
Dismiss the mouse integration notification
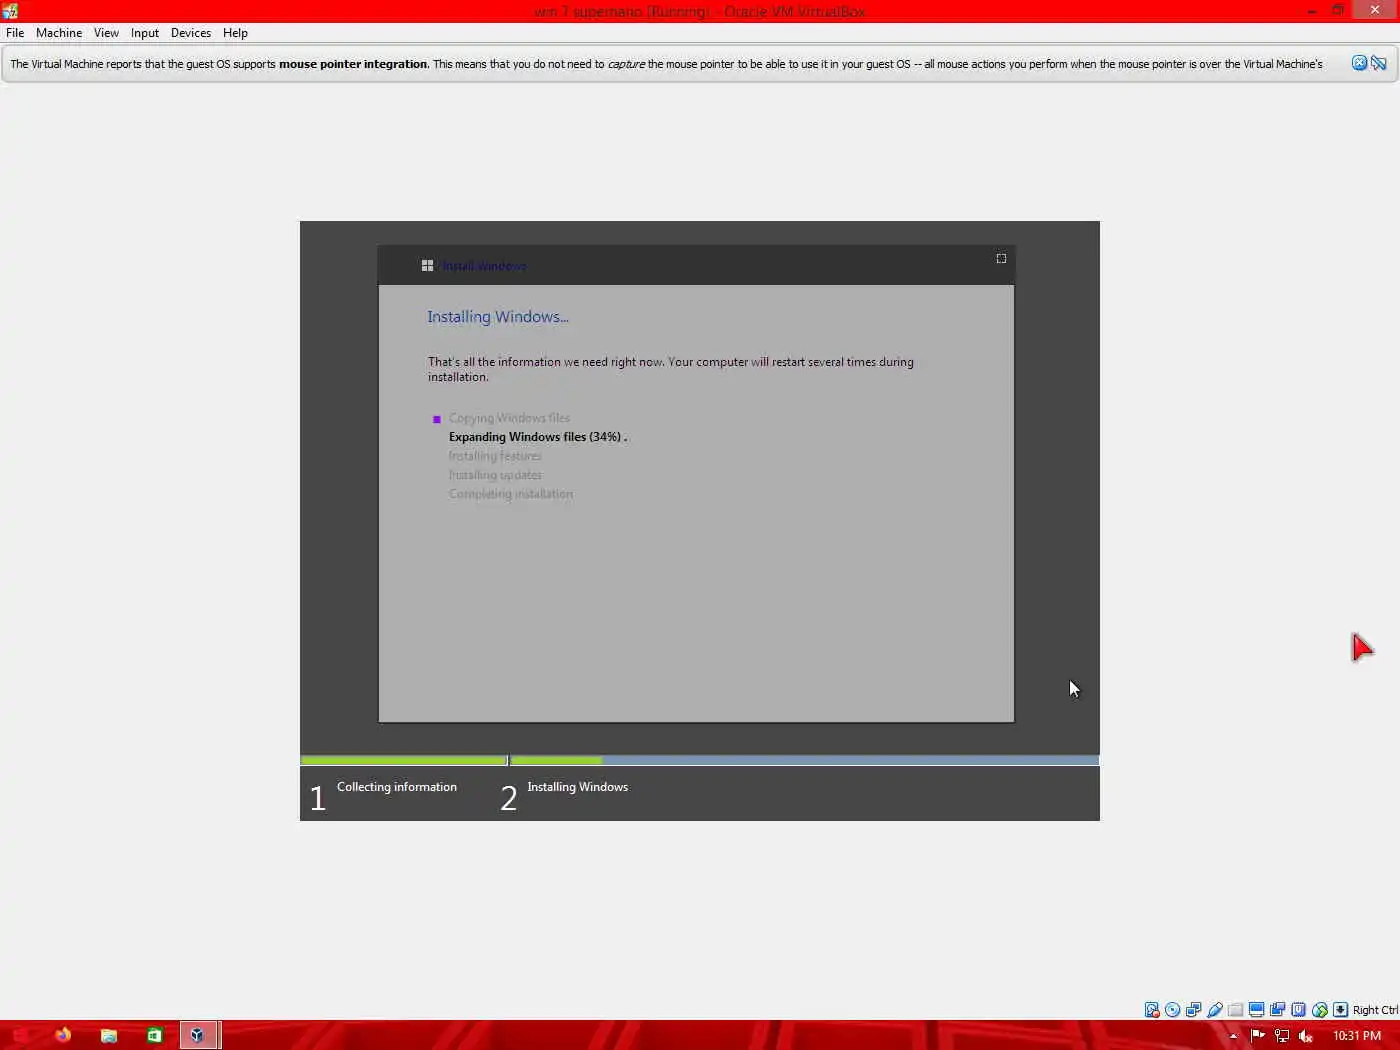(x=1359, y=63)
